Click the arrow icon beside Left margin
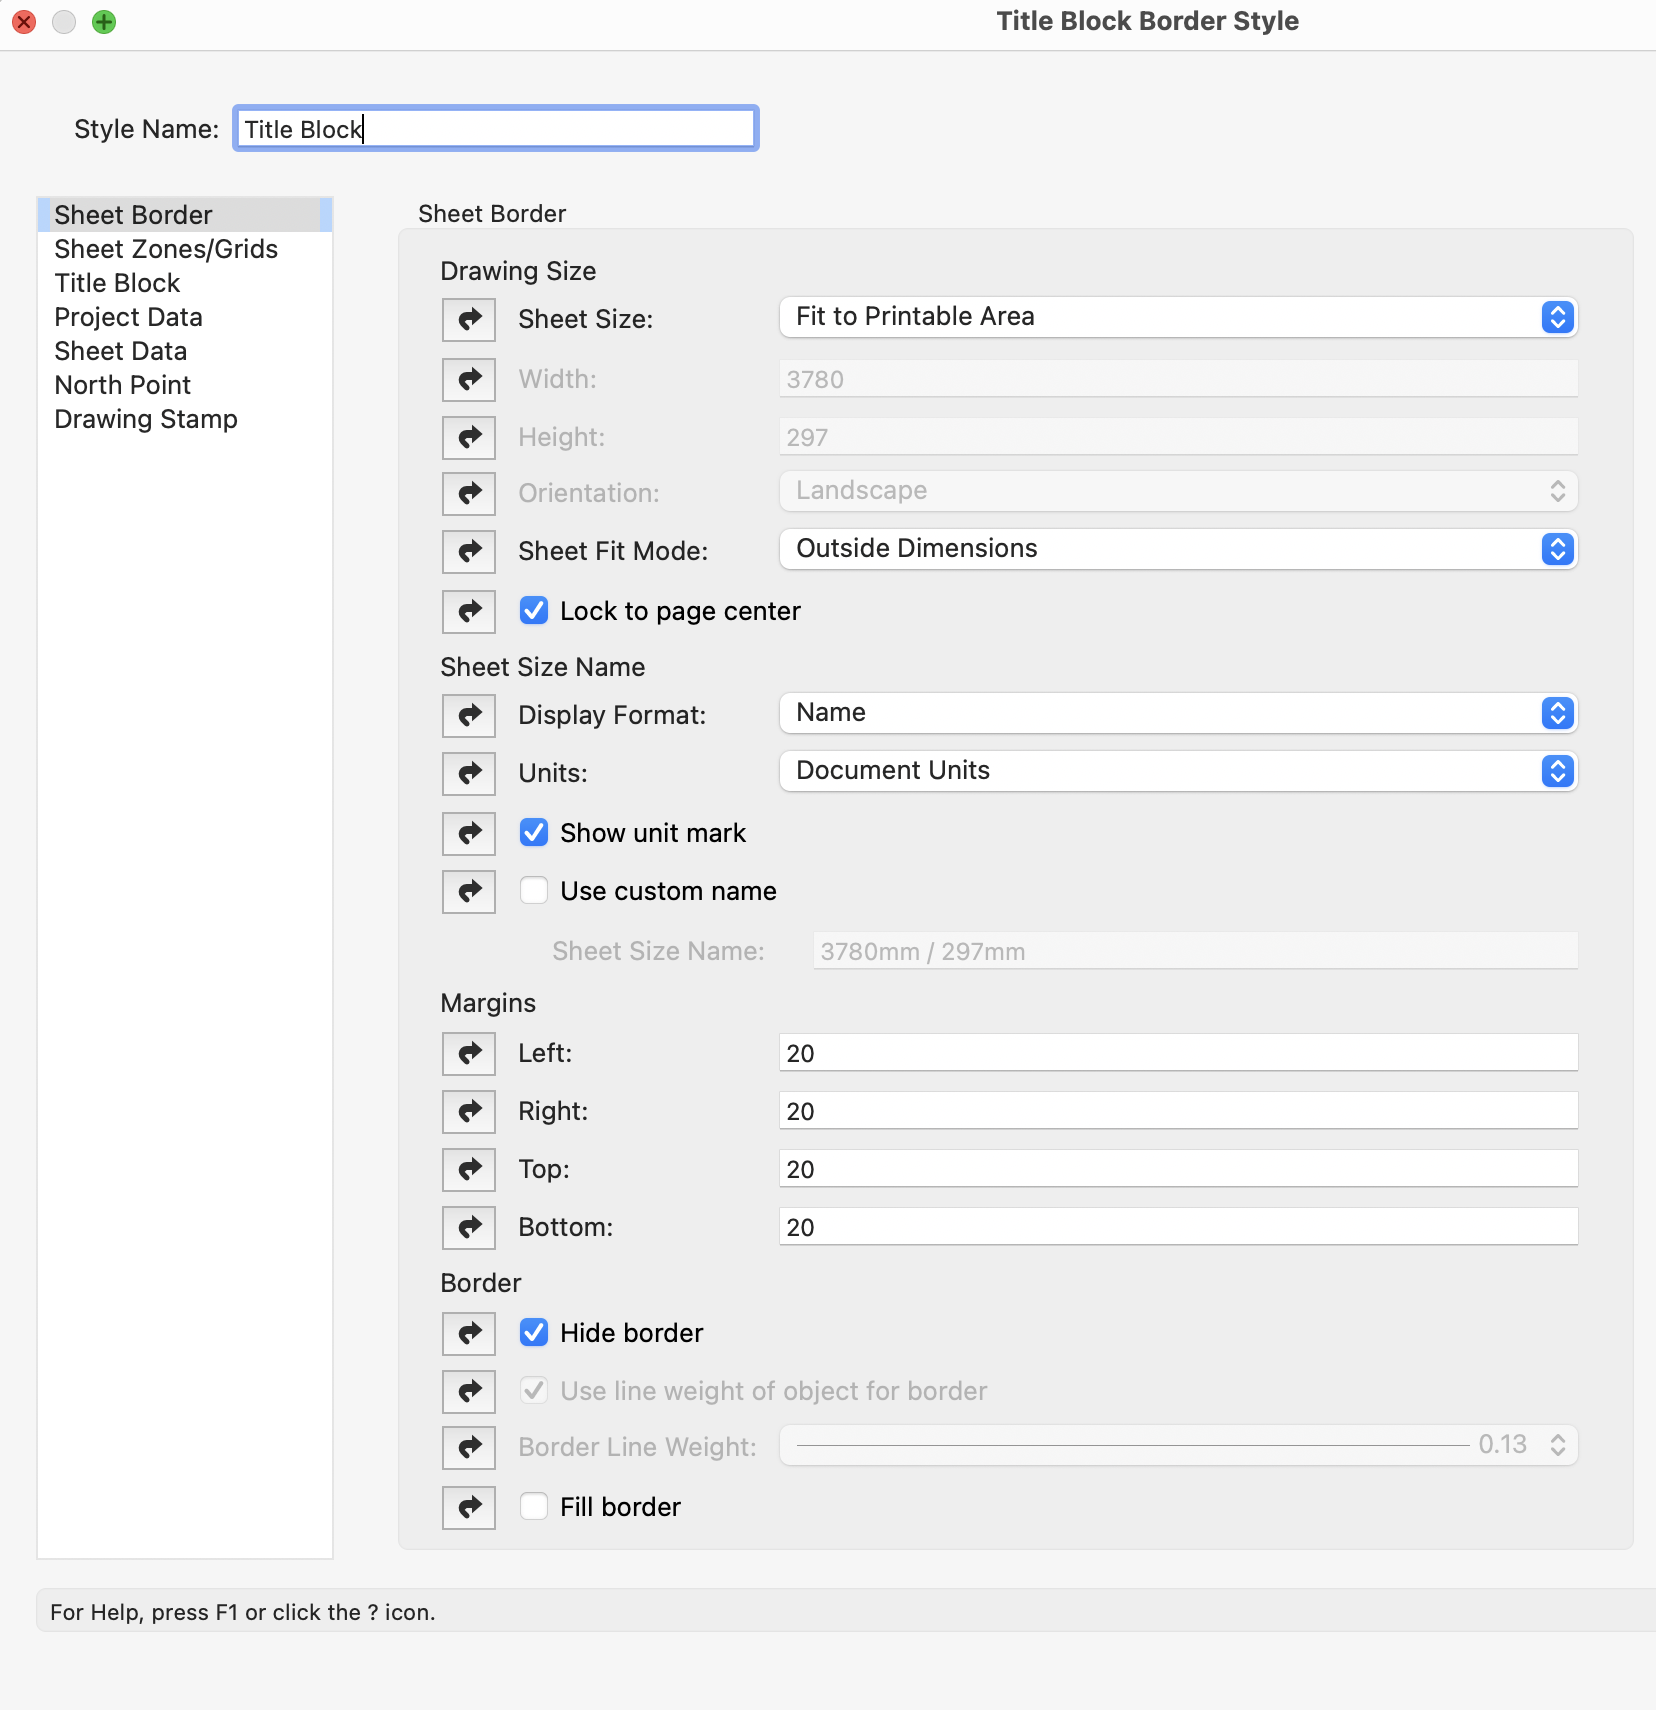This screenshot has height=1710, width=1656. (469, 1054)
